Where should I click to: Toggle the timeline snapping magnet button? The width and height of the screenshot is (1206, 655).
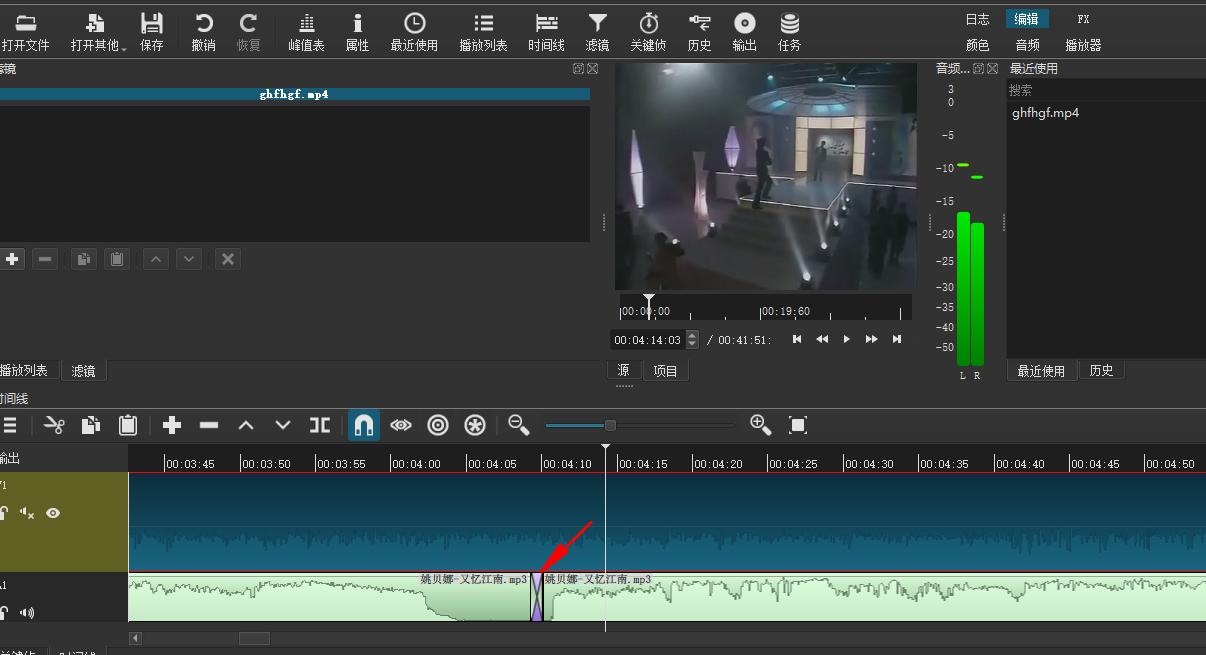click(x=364, y=426)
